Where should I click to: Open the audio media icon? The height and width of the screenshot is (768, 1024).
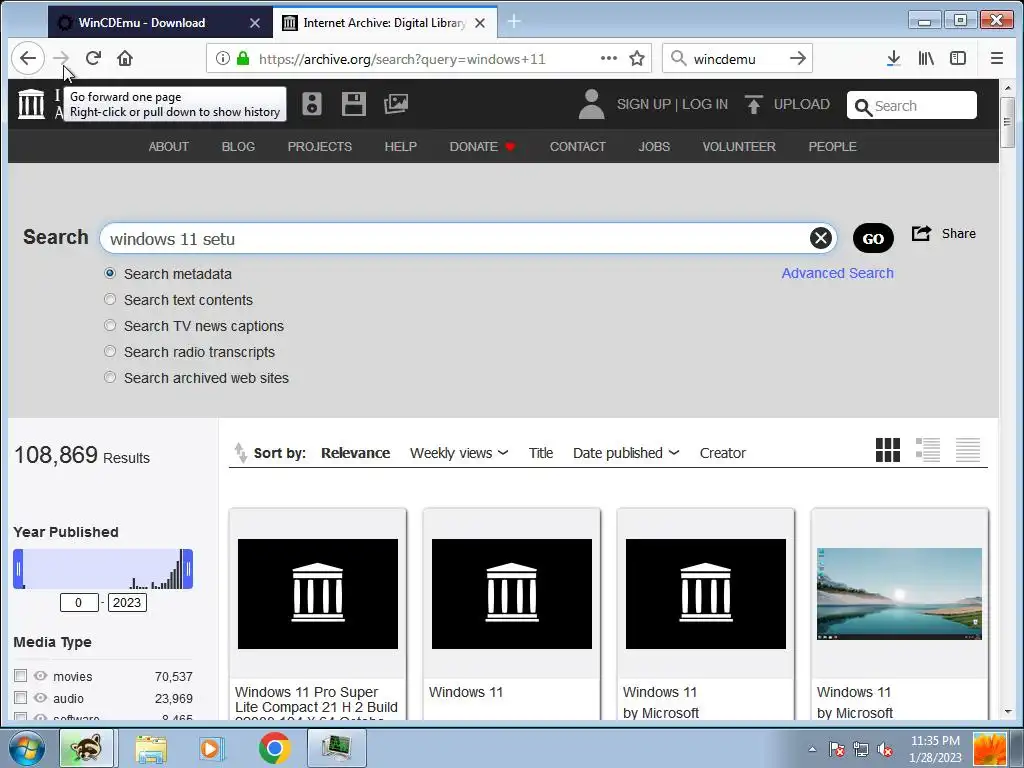pos(312,104)
